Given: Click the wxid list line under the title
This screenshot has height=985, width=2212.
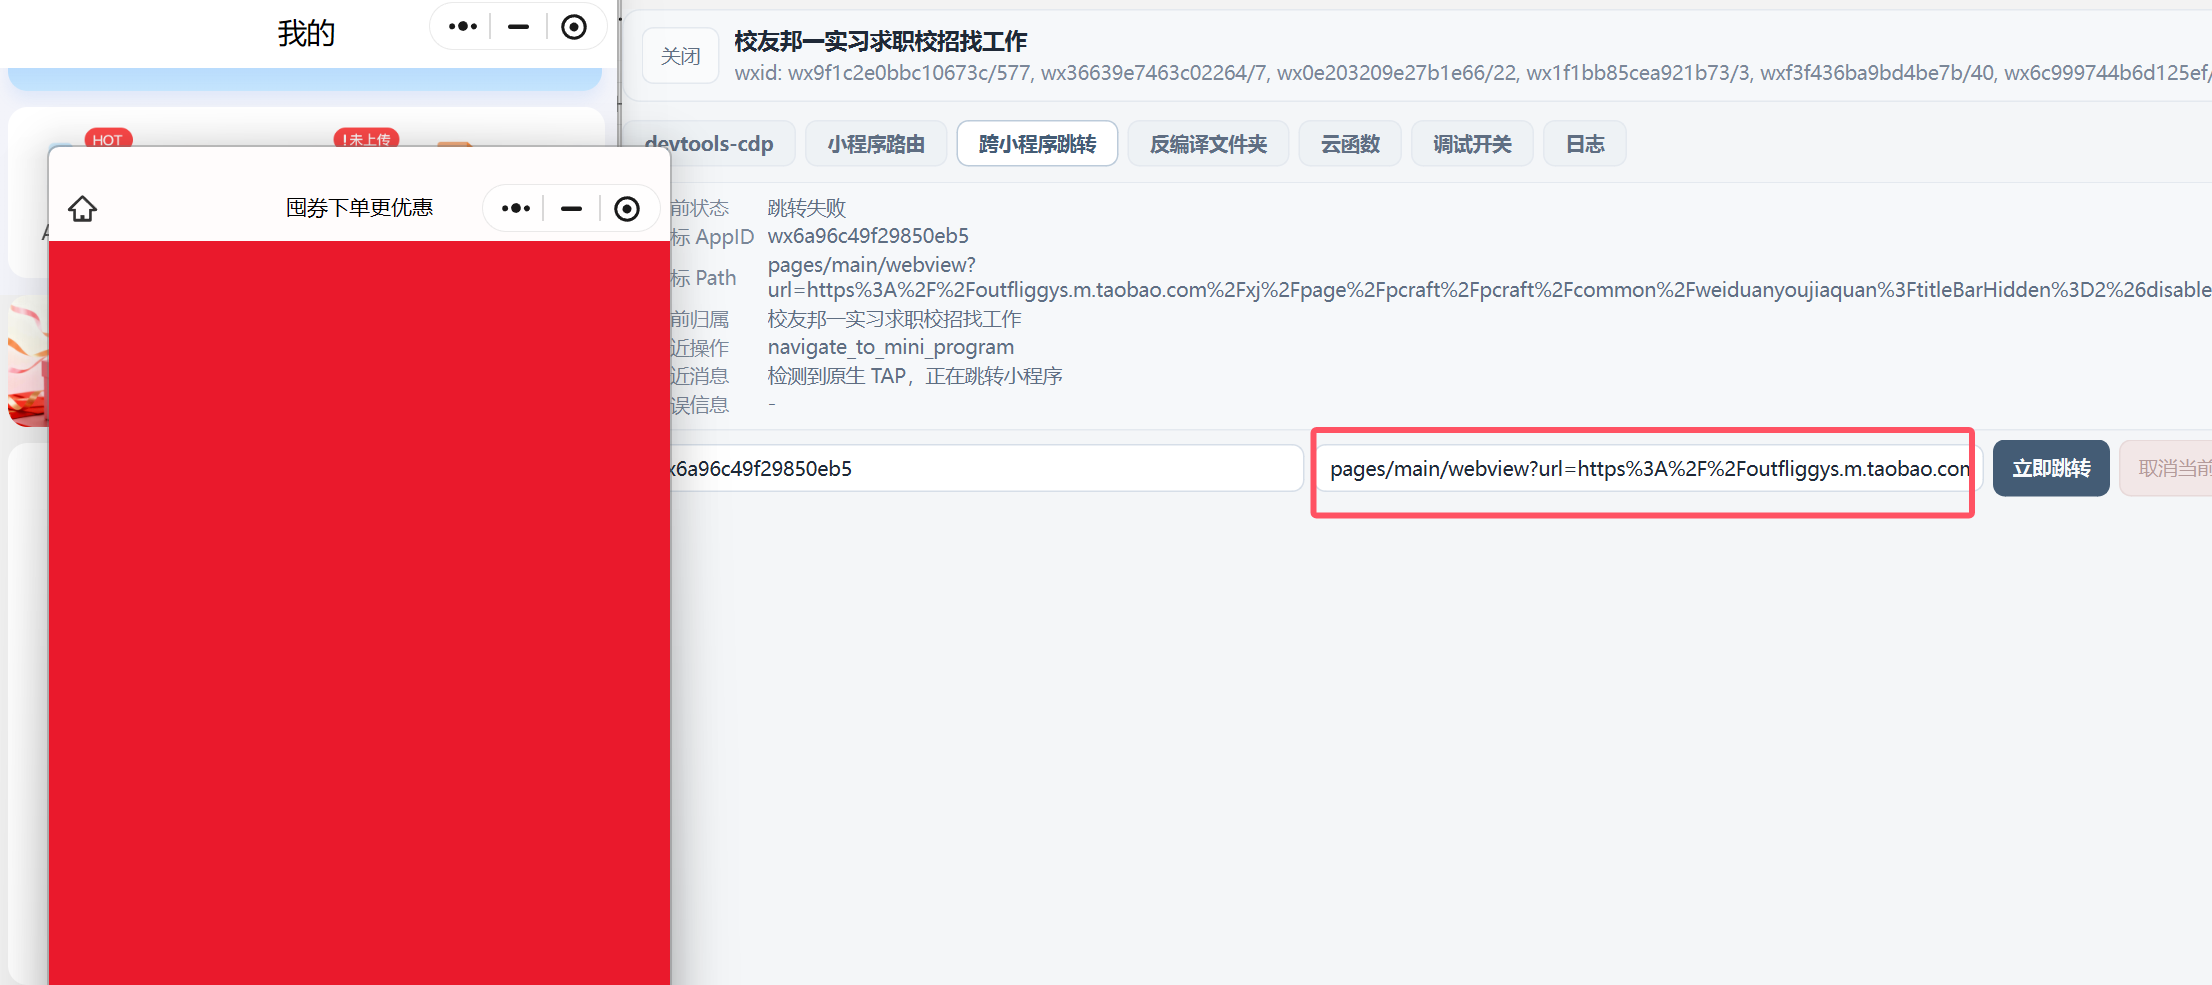Looking at the screenshot, I should [1472, 73].
